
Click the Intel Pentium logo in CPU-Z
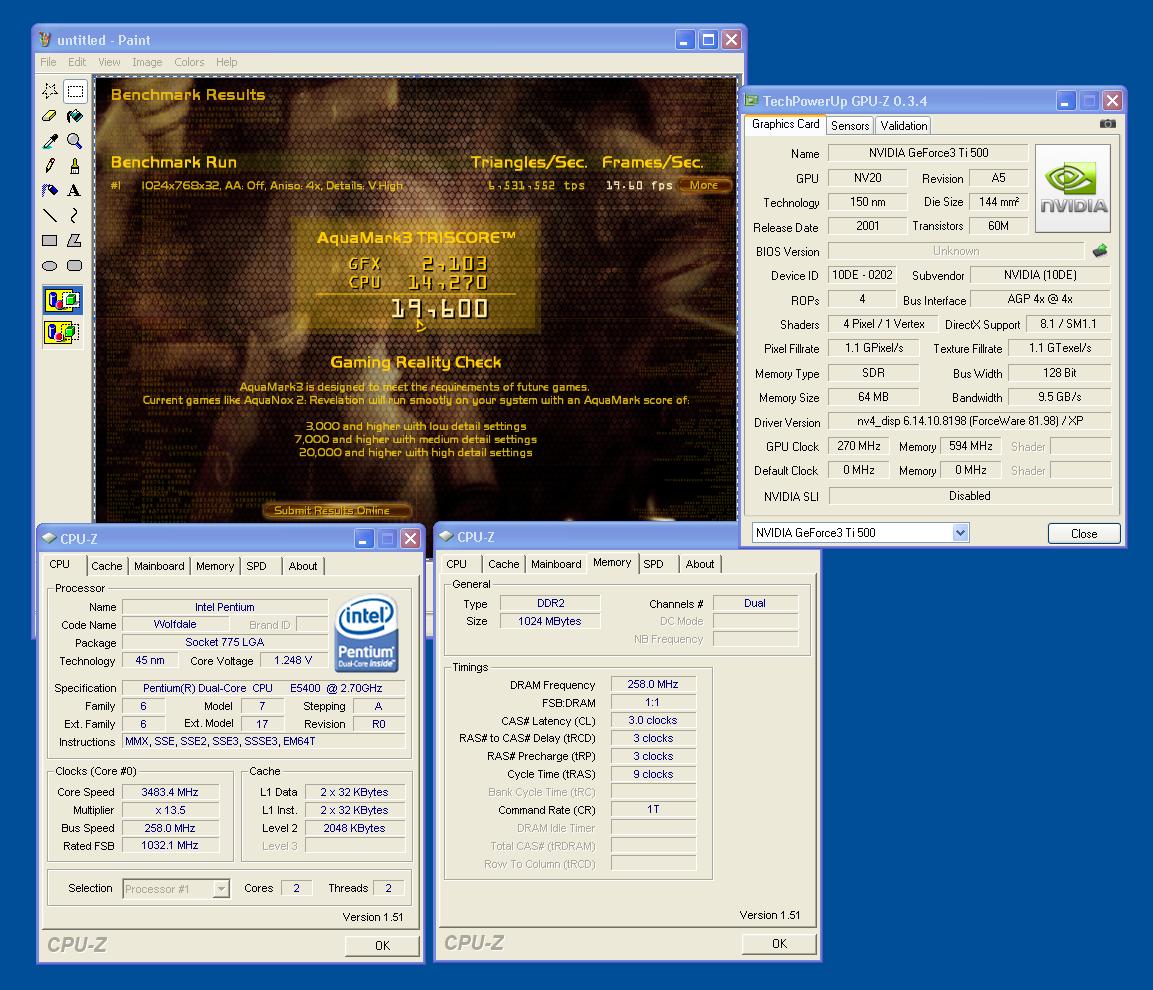click(366, 633)
